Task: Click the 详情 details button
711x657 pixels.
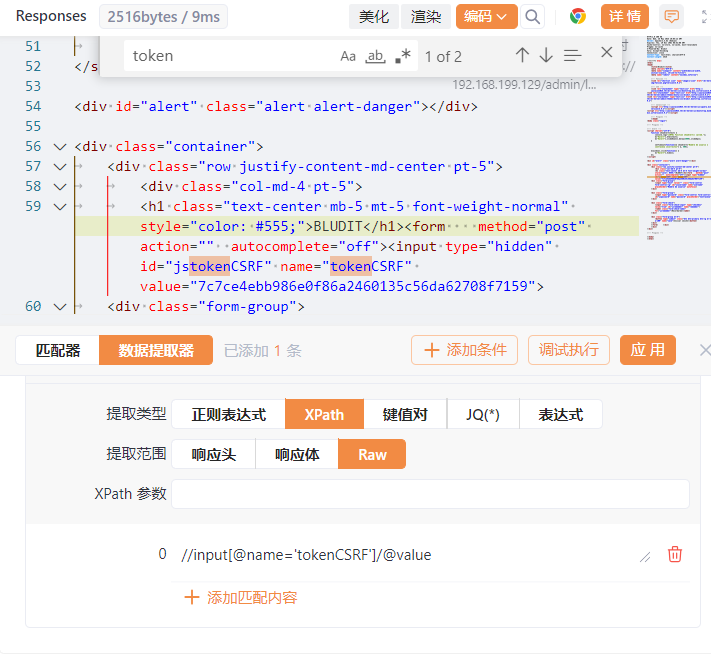Action: click(624, 17)
